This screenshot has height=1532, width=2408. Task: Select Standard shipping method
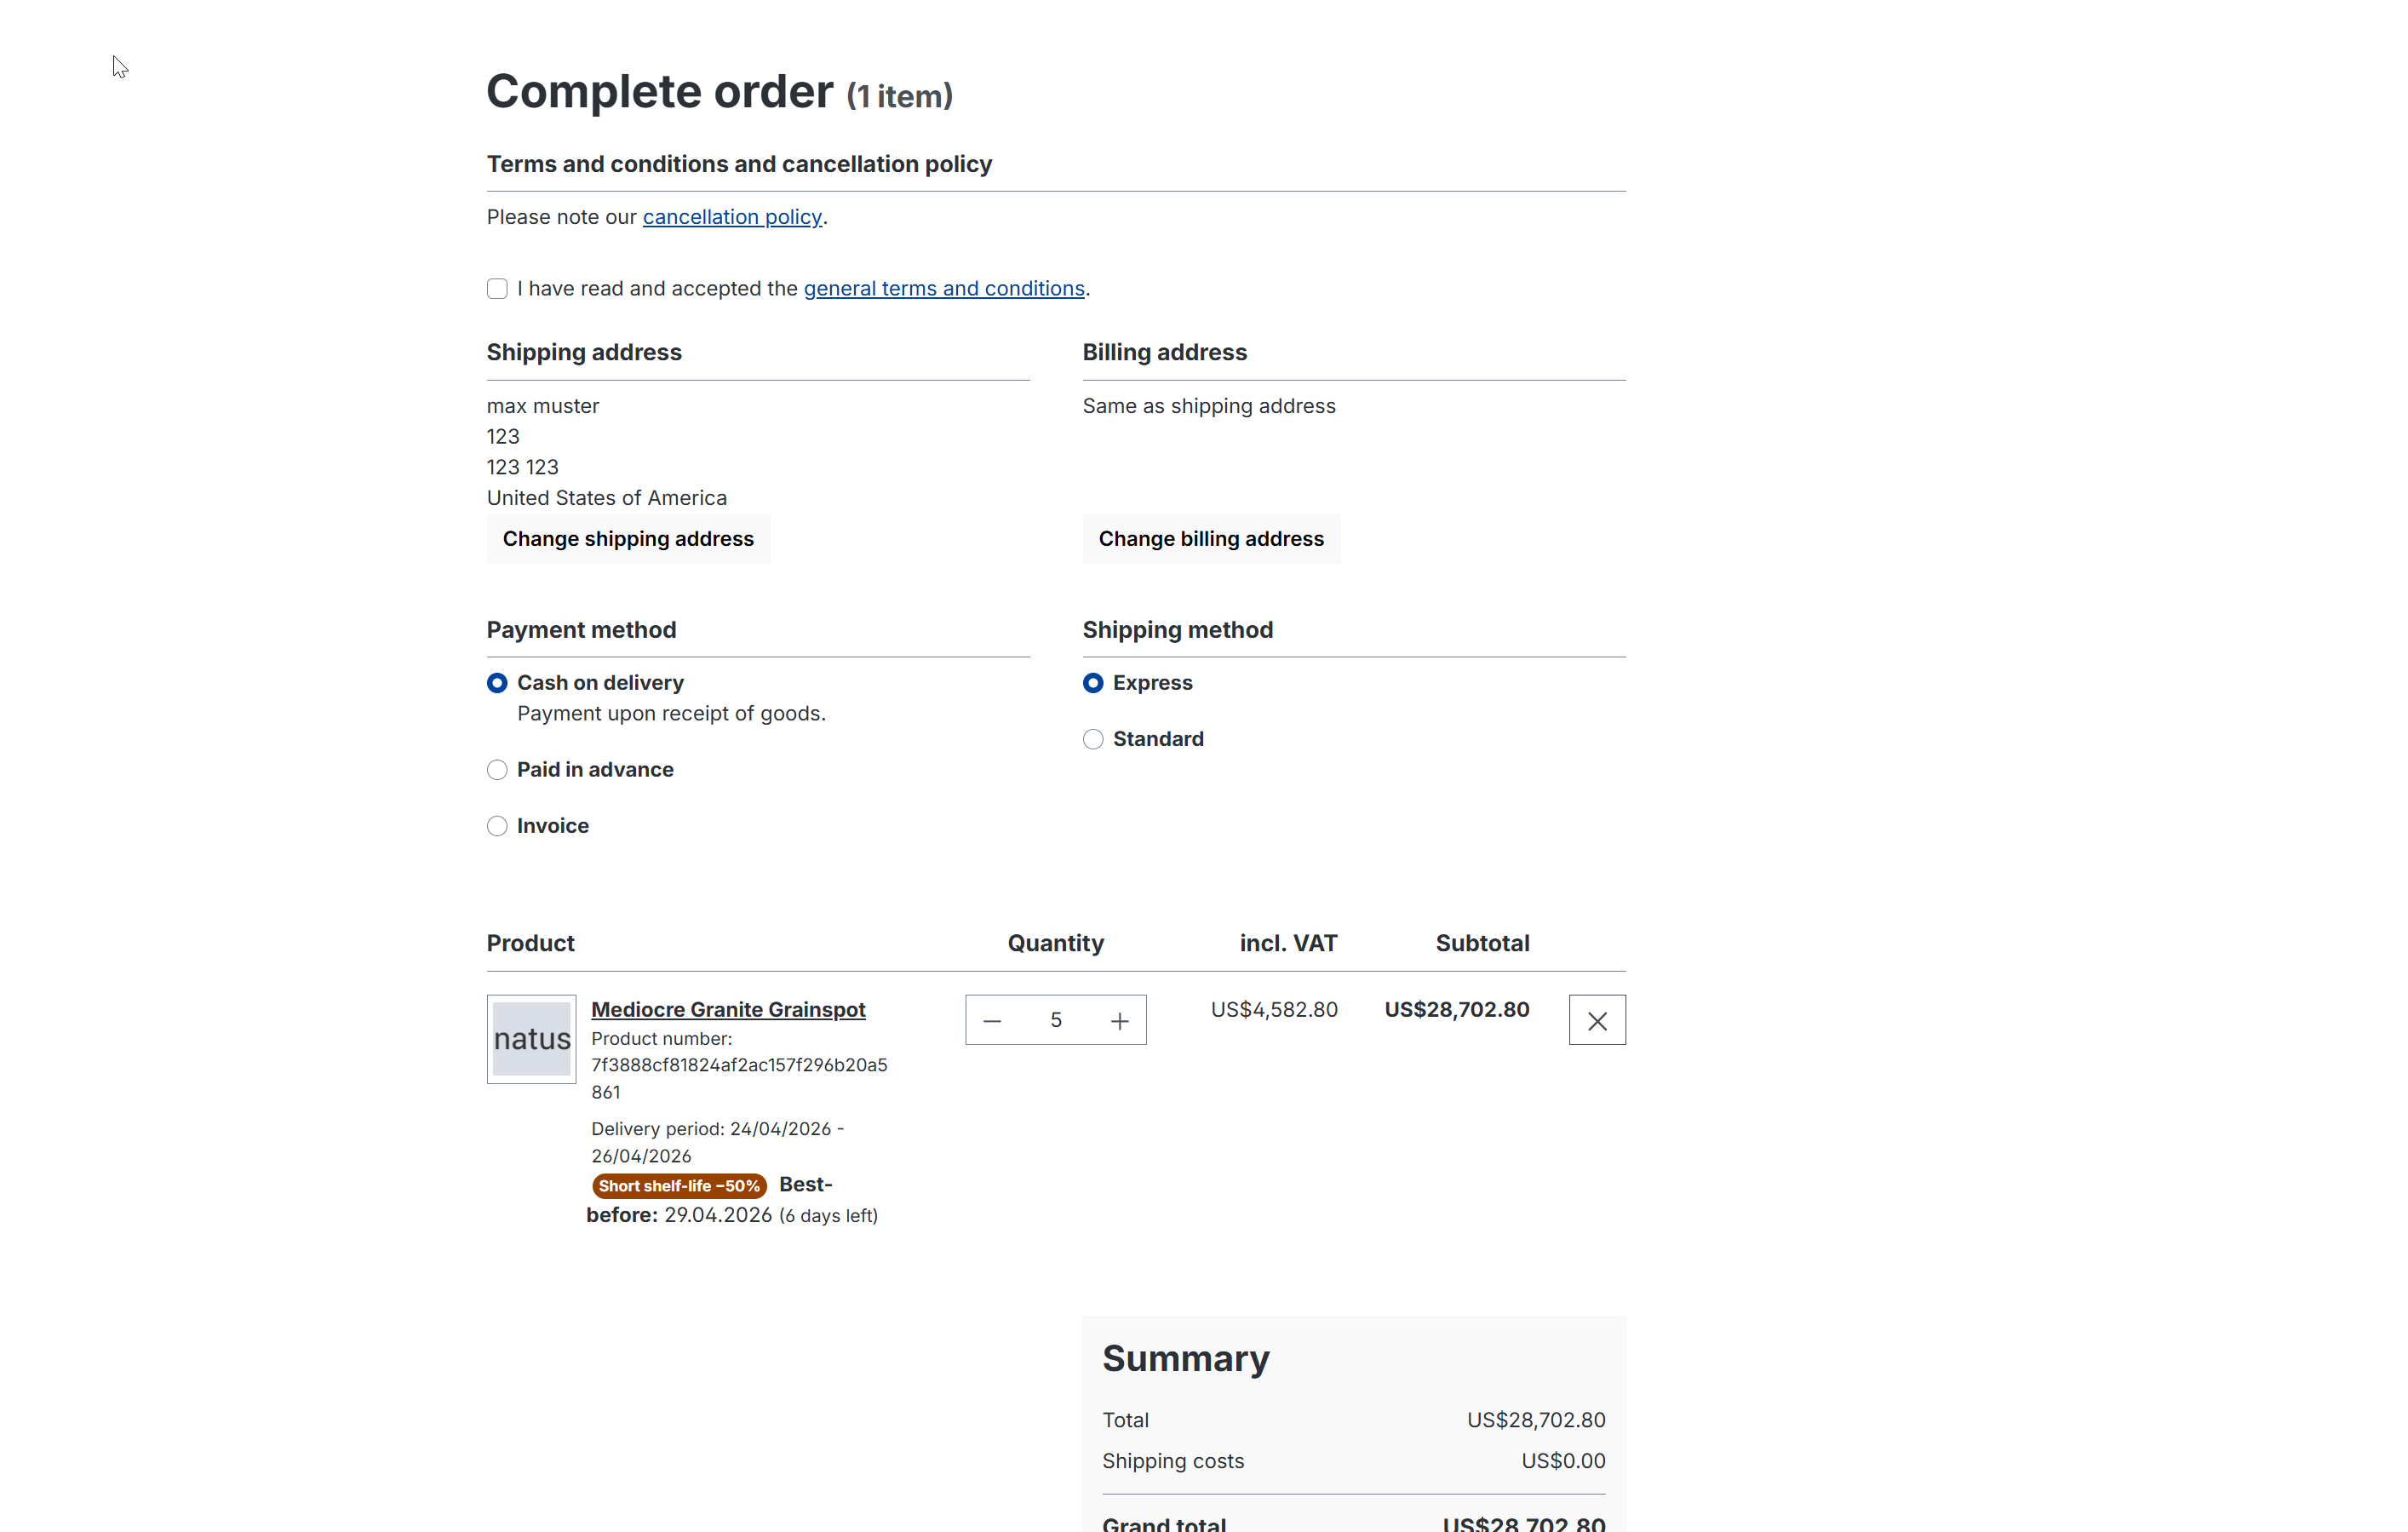pos(1093,739)
